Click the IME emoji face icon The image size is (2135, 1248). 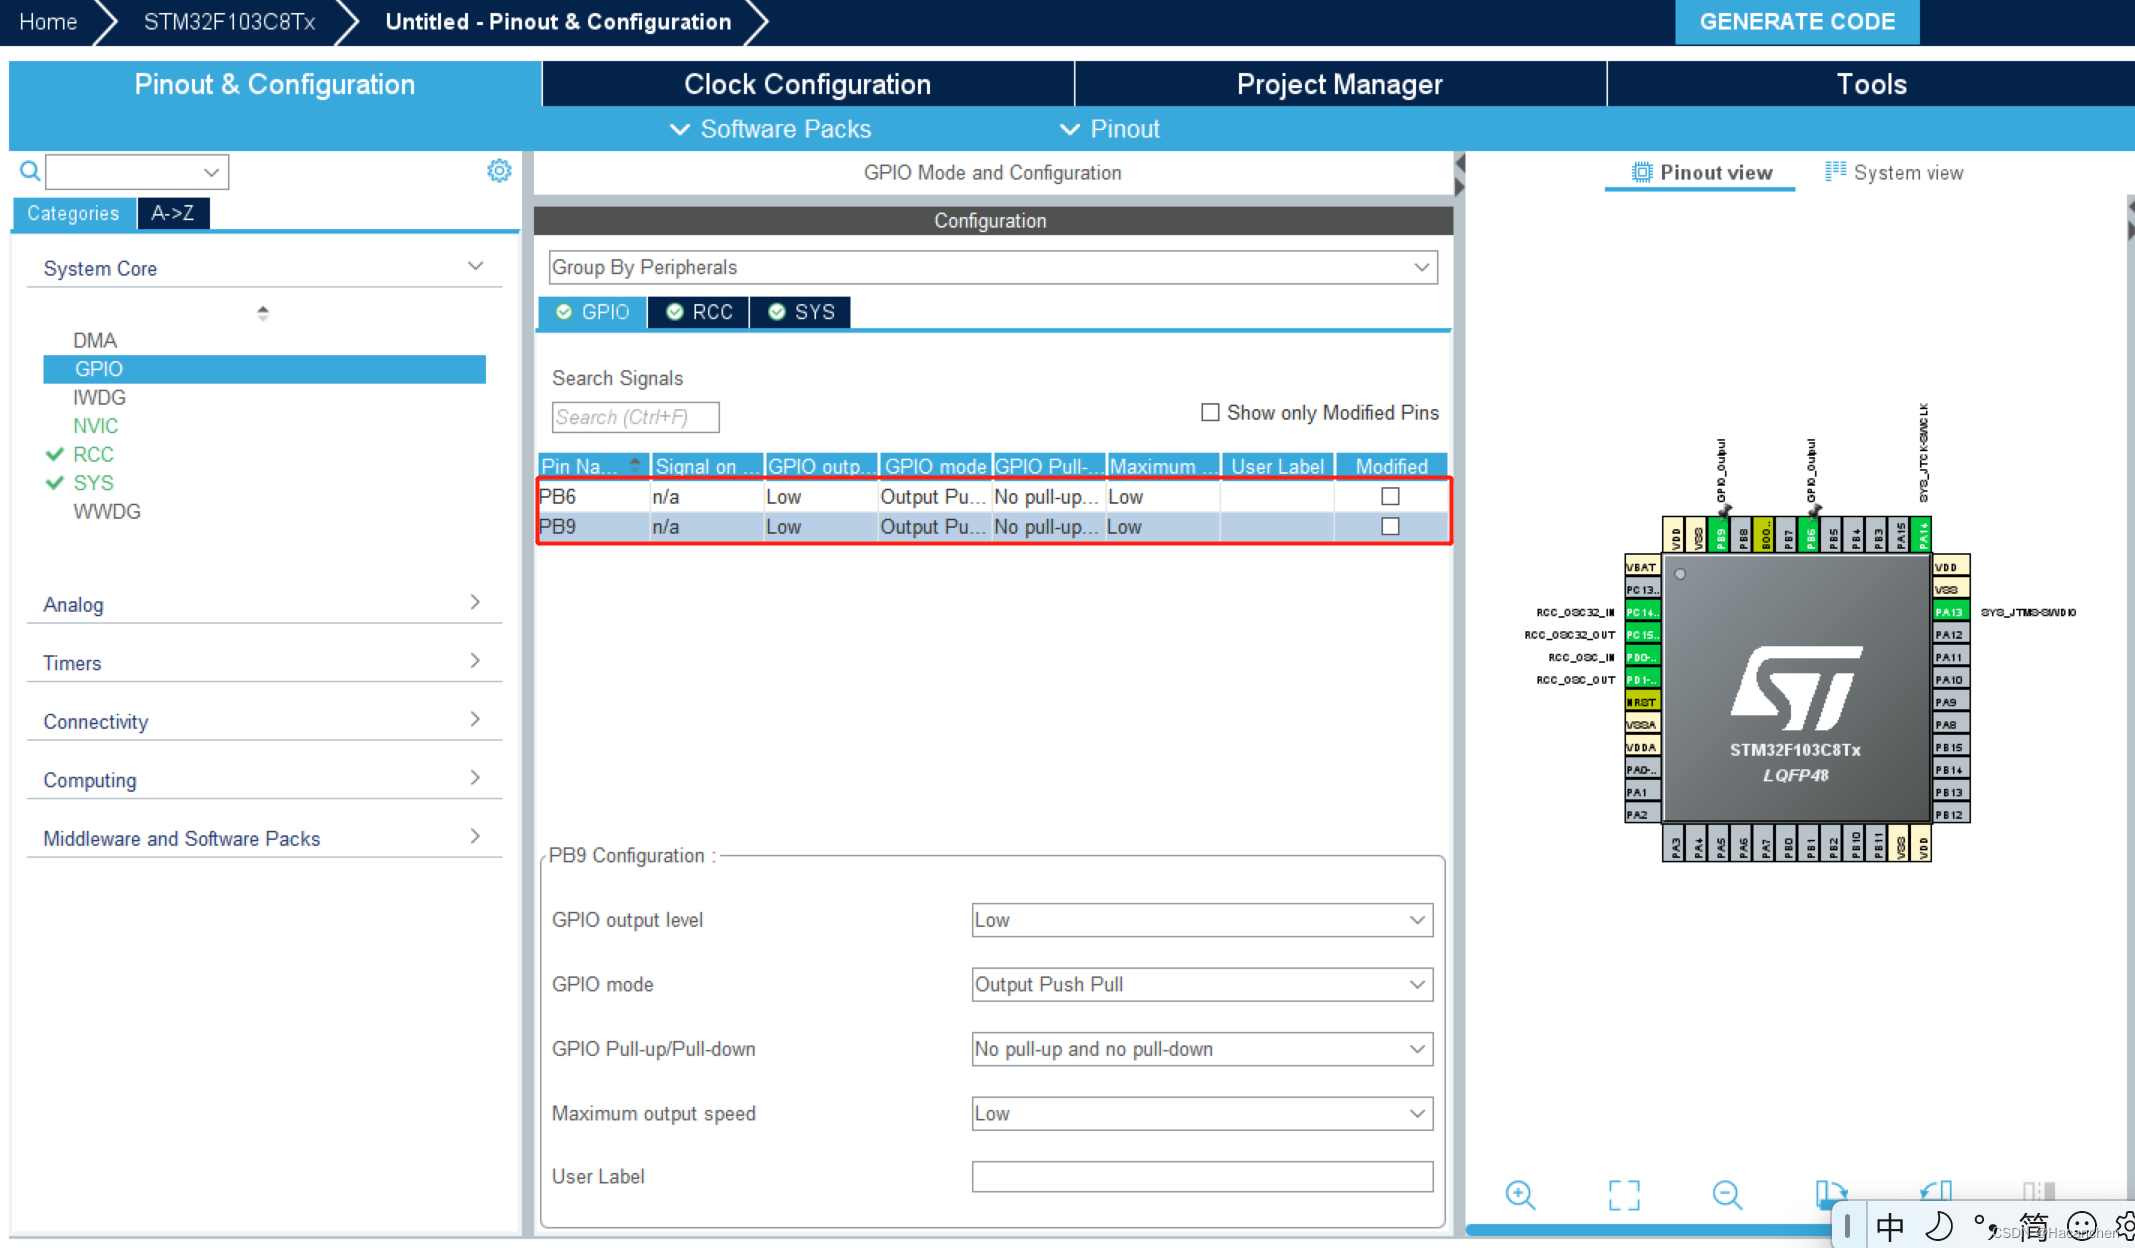(2081, 1226)
